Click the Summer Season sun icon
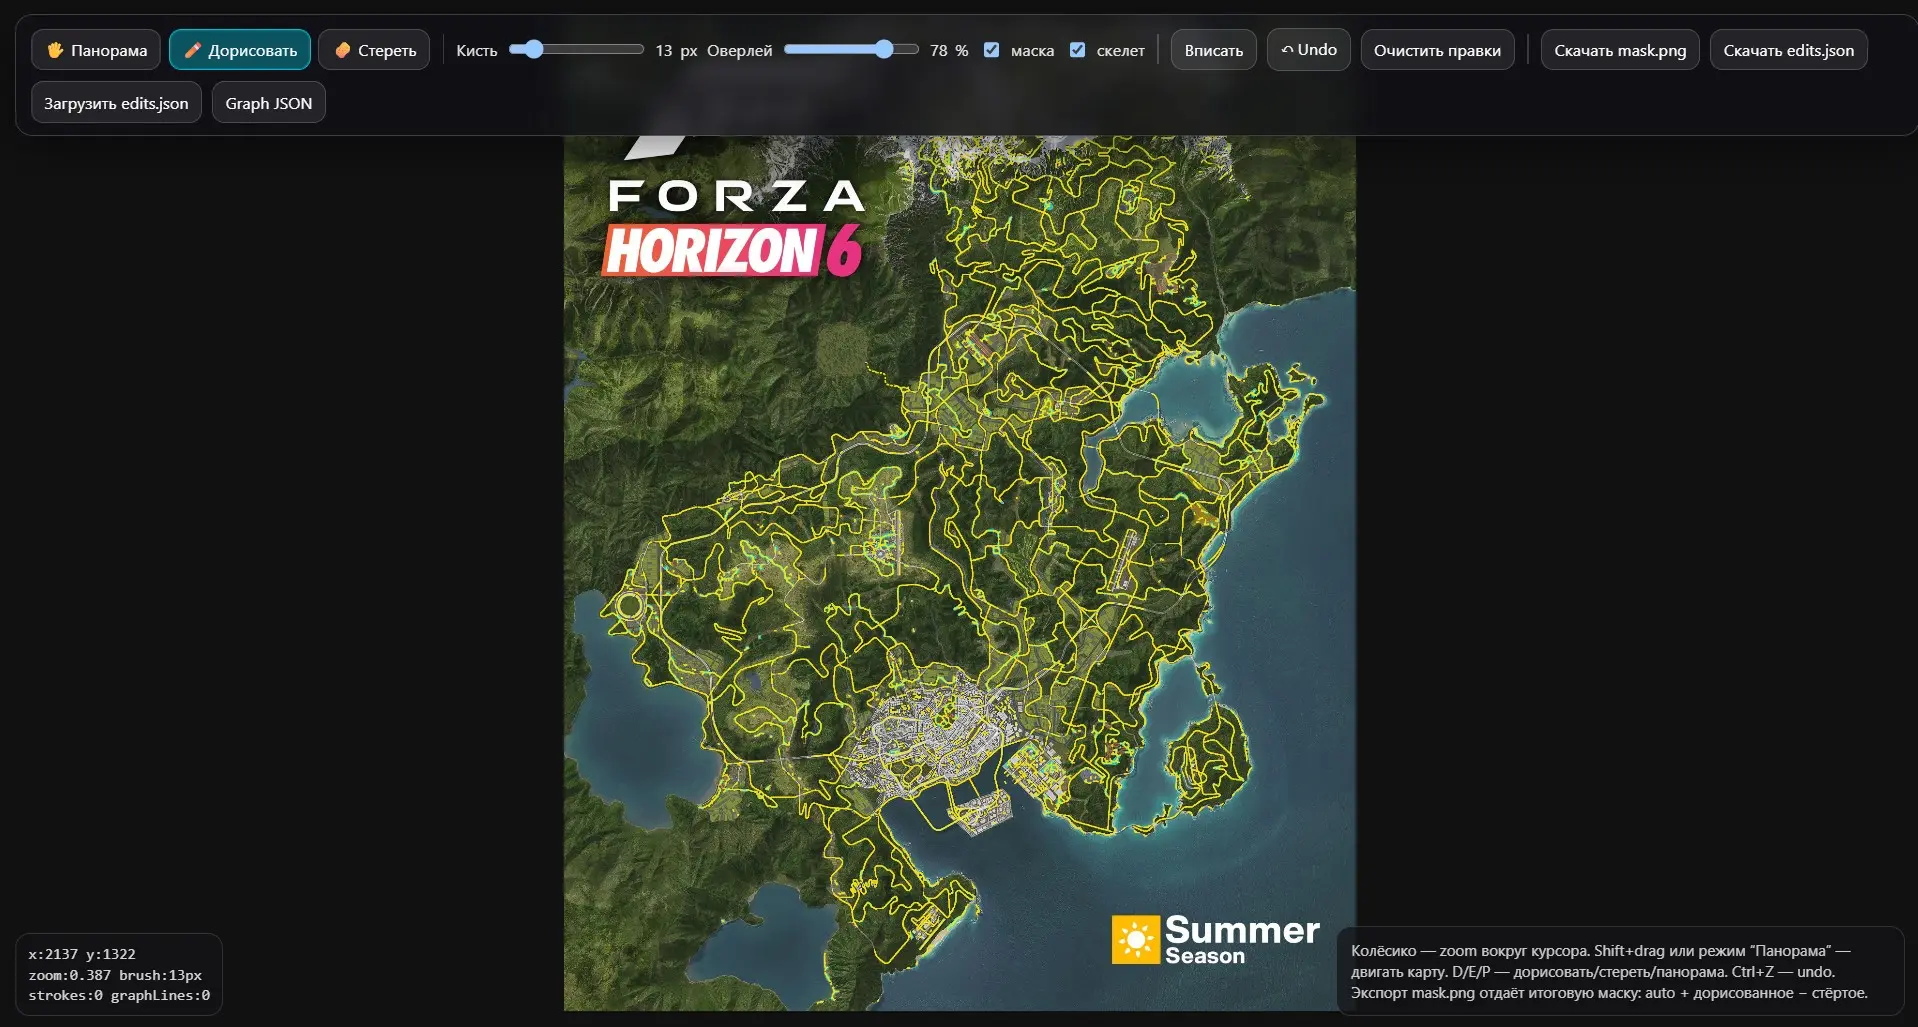Screen dimensions: 1918x1027 pyautogui.click(x=1136, y=940)
